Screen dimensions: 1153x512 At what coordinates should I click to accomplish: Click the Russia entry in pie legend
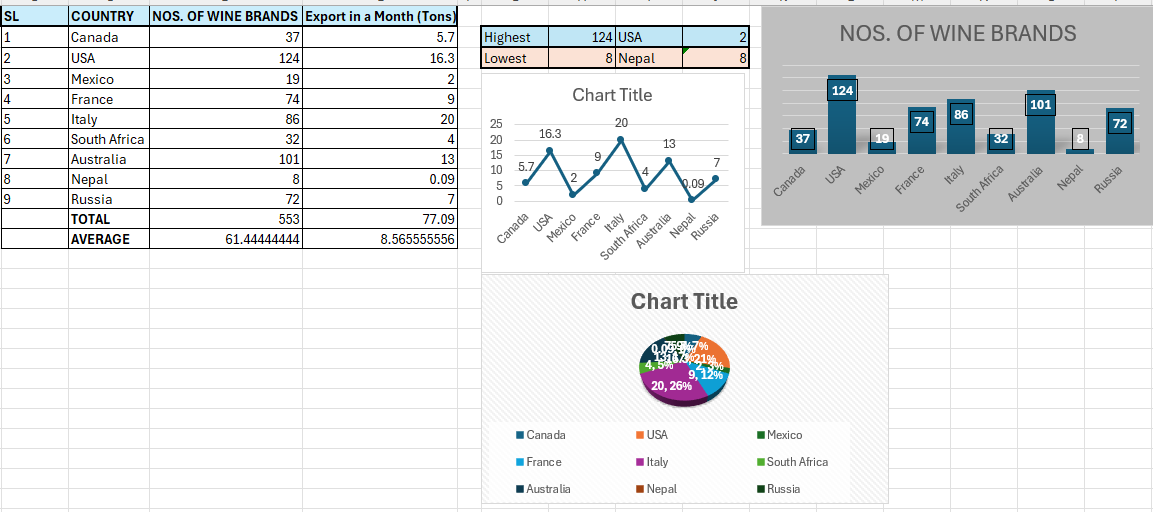coord(779,488)
